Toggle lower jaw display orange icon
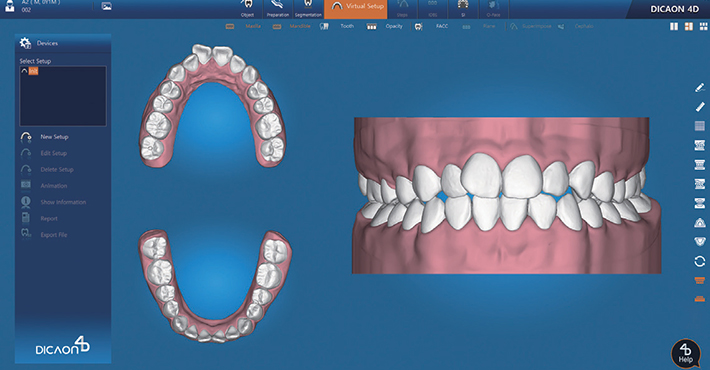The height and width of the screenshot is (370, 710). click(700, 298)
